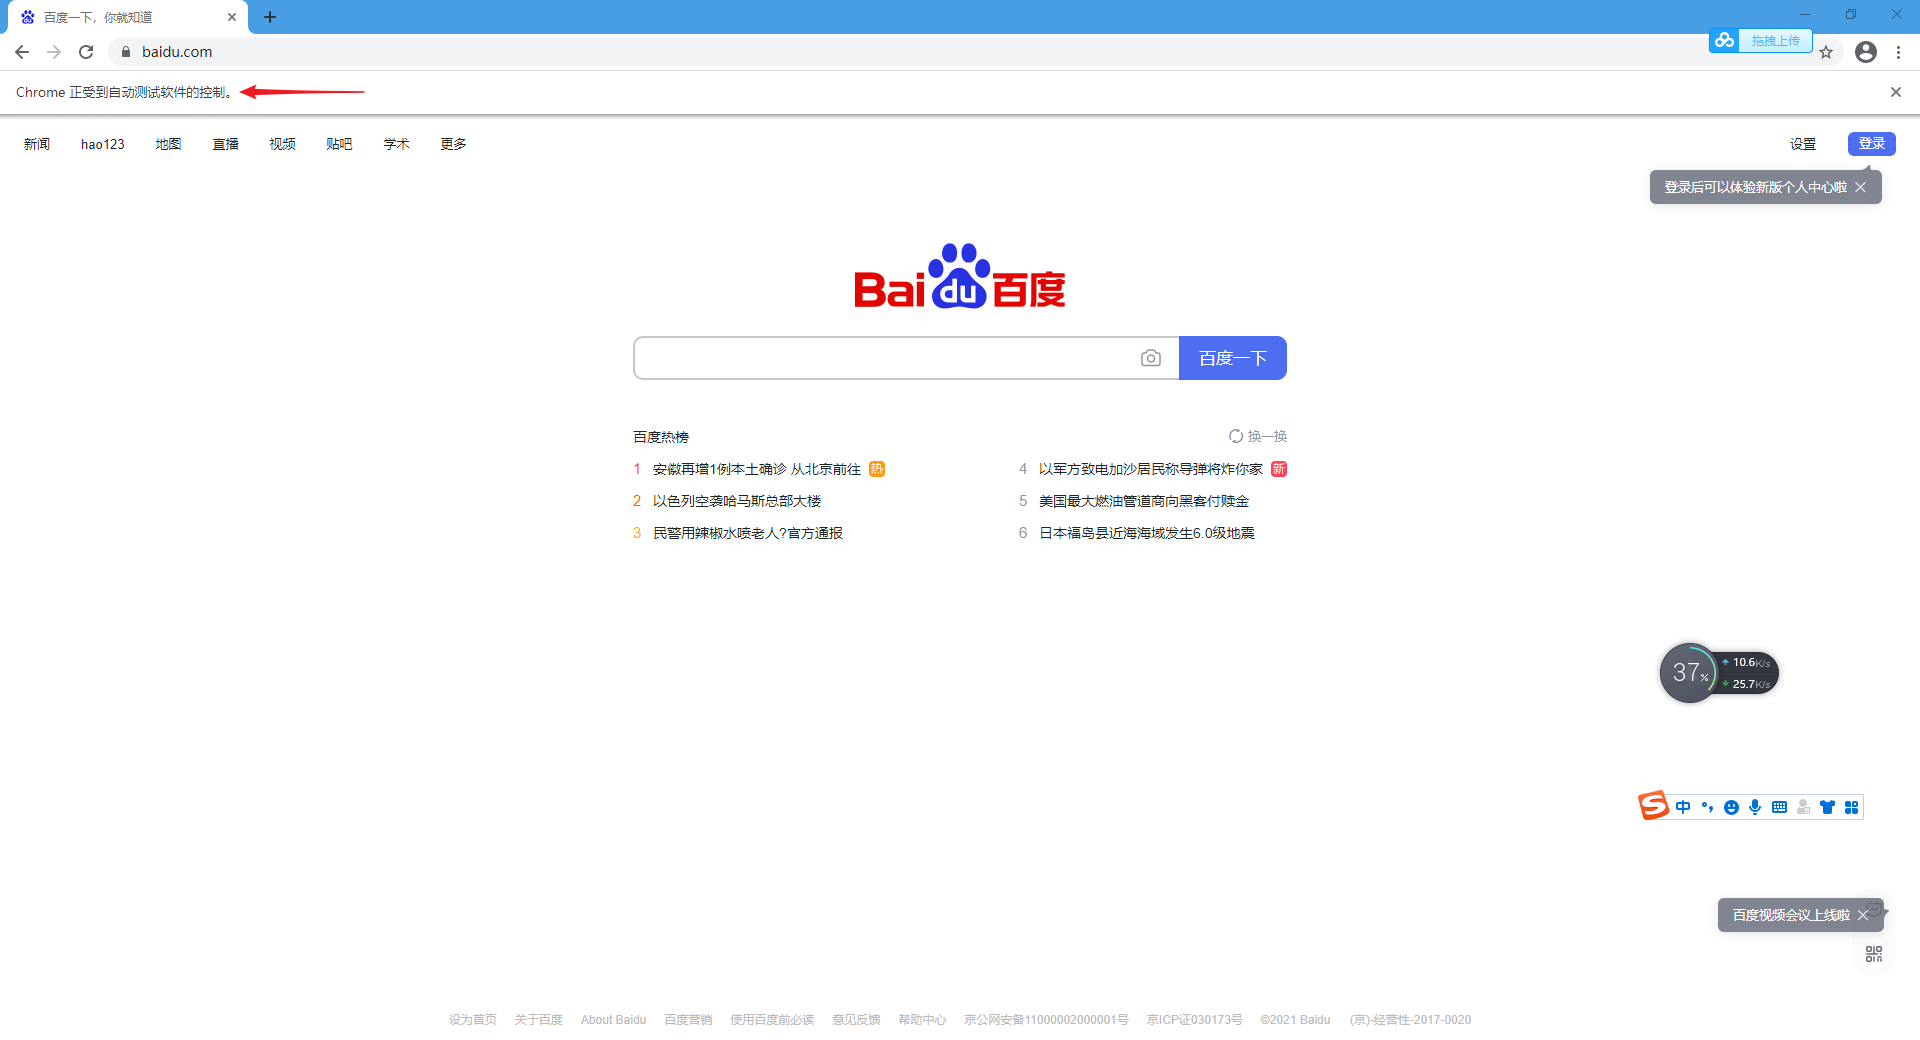Open Sogou toolbox grid icon

(x=1851, y=807)
